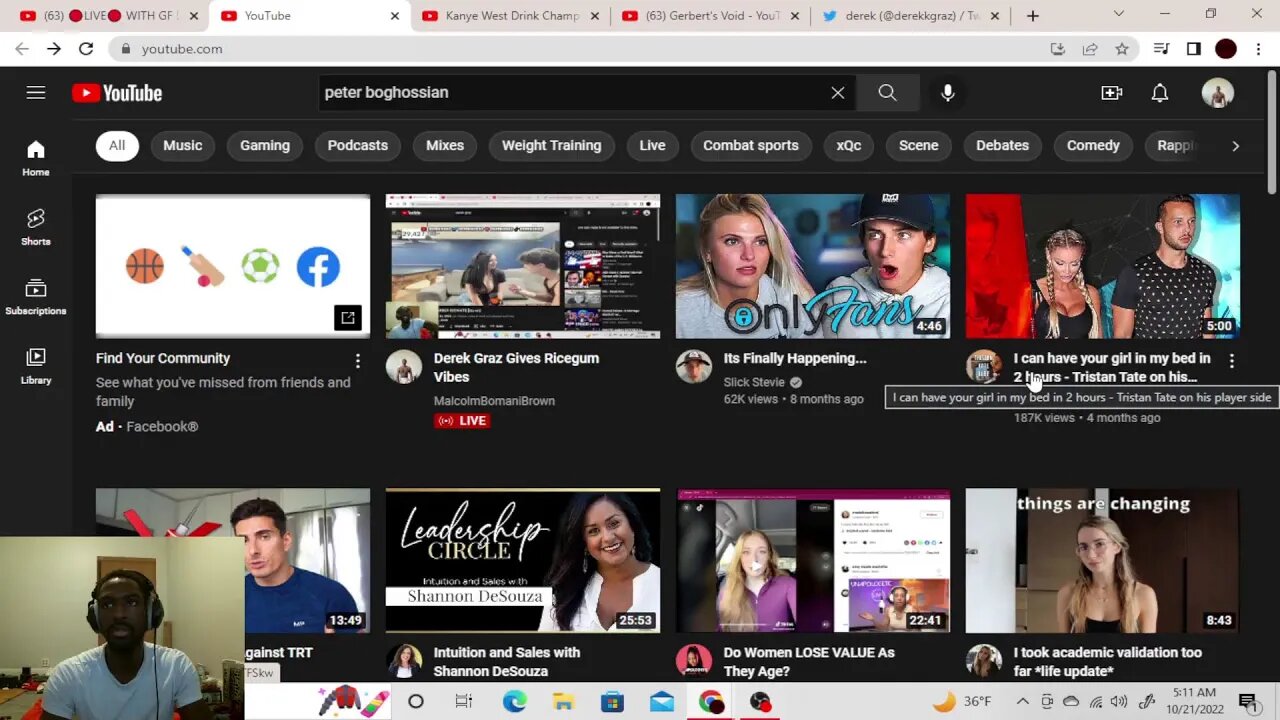Open Chrome's tab search dropdown
Viewport: 1280px width, 720px height.
[1119, 14]
